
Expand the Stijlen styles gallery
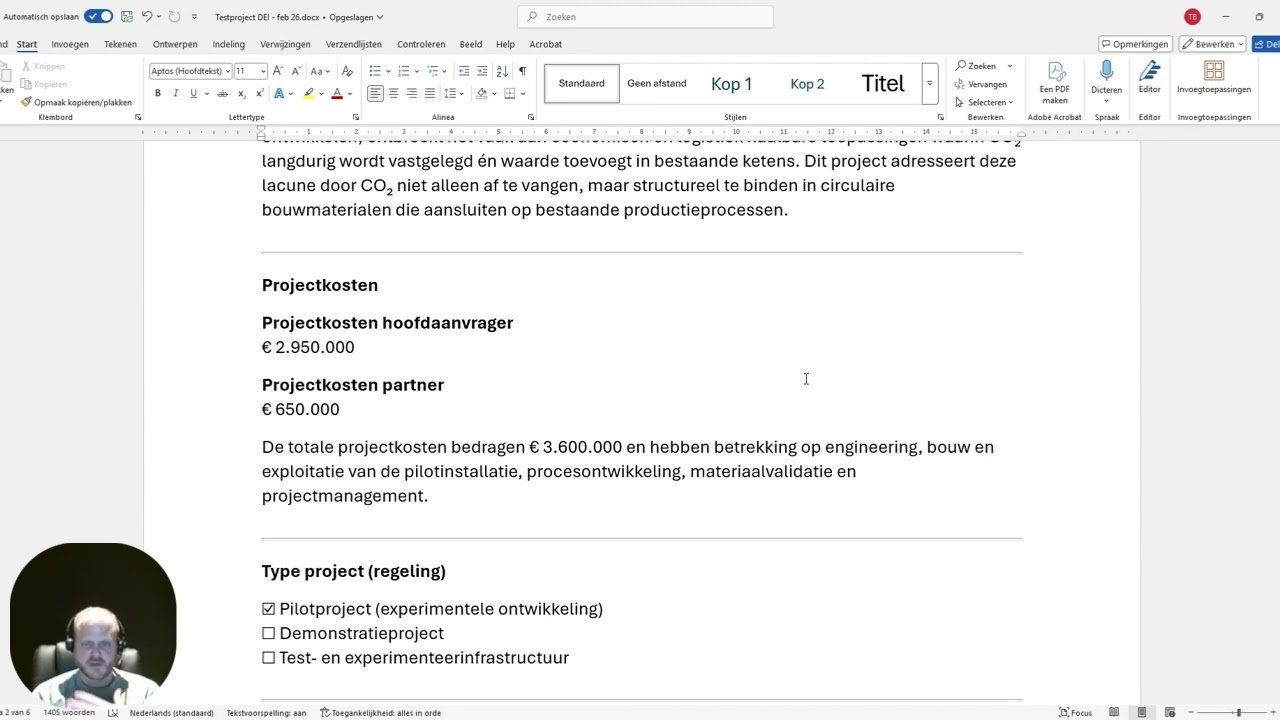pyautogui.click(x=929, y=83)
